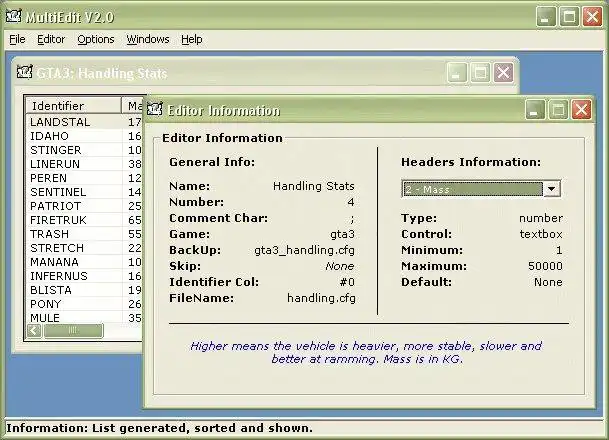Image resolution: width=609 pixels, height=440 pixels.
Task: Click the Maximum value '50000'
Action: click(545, 266)
